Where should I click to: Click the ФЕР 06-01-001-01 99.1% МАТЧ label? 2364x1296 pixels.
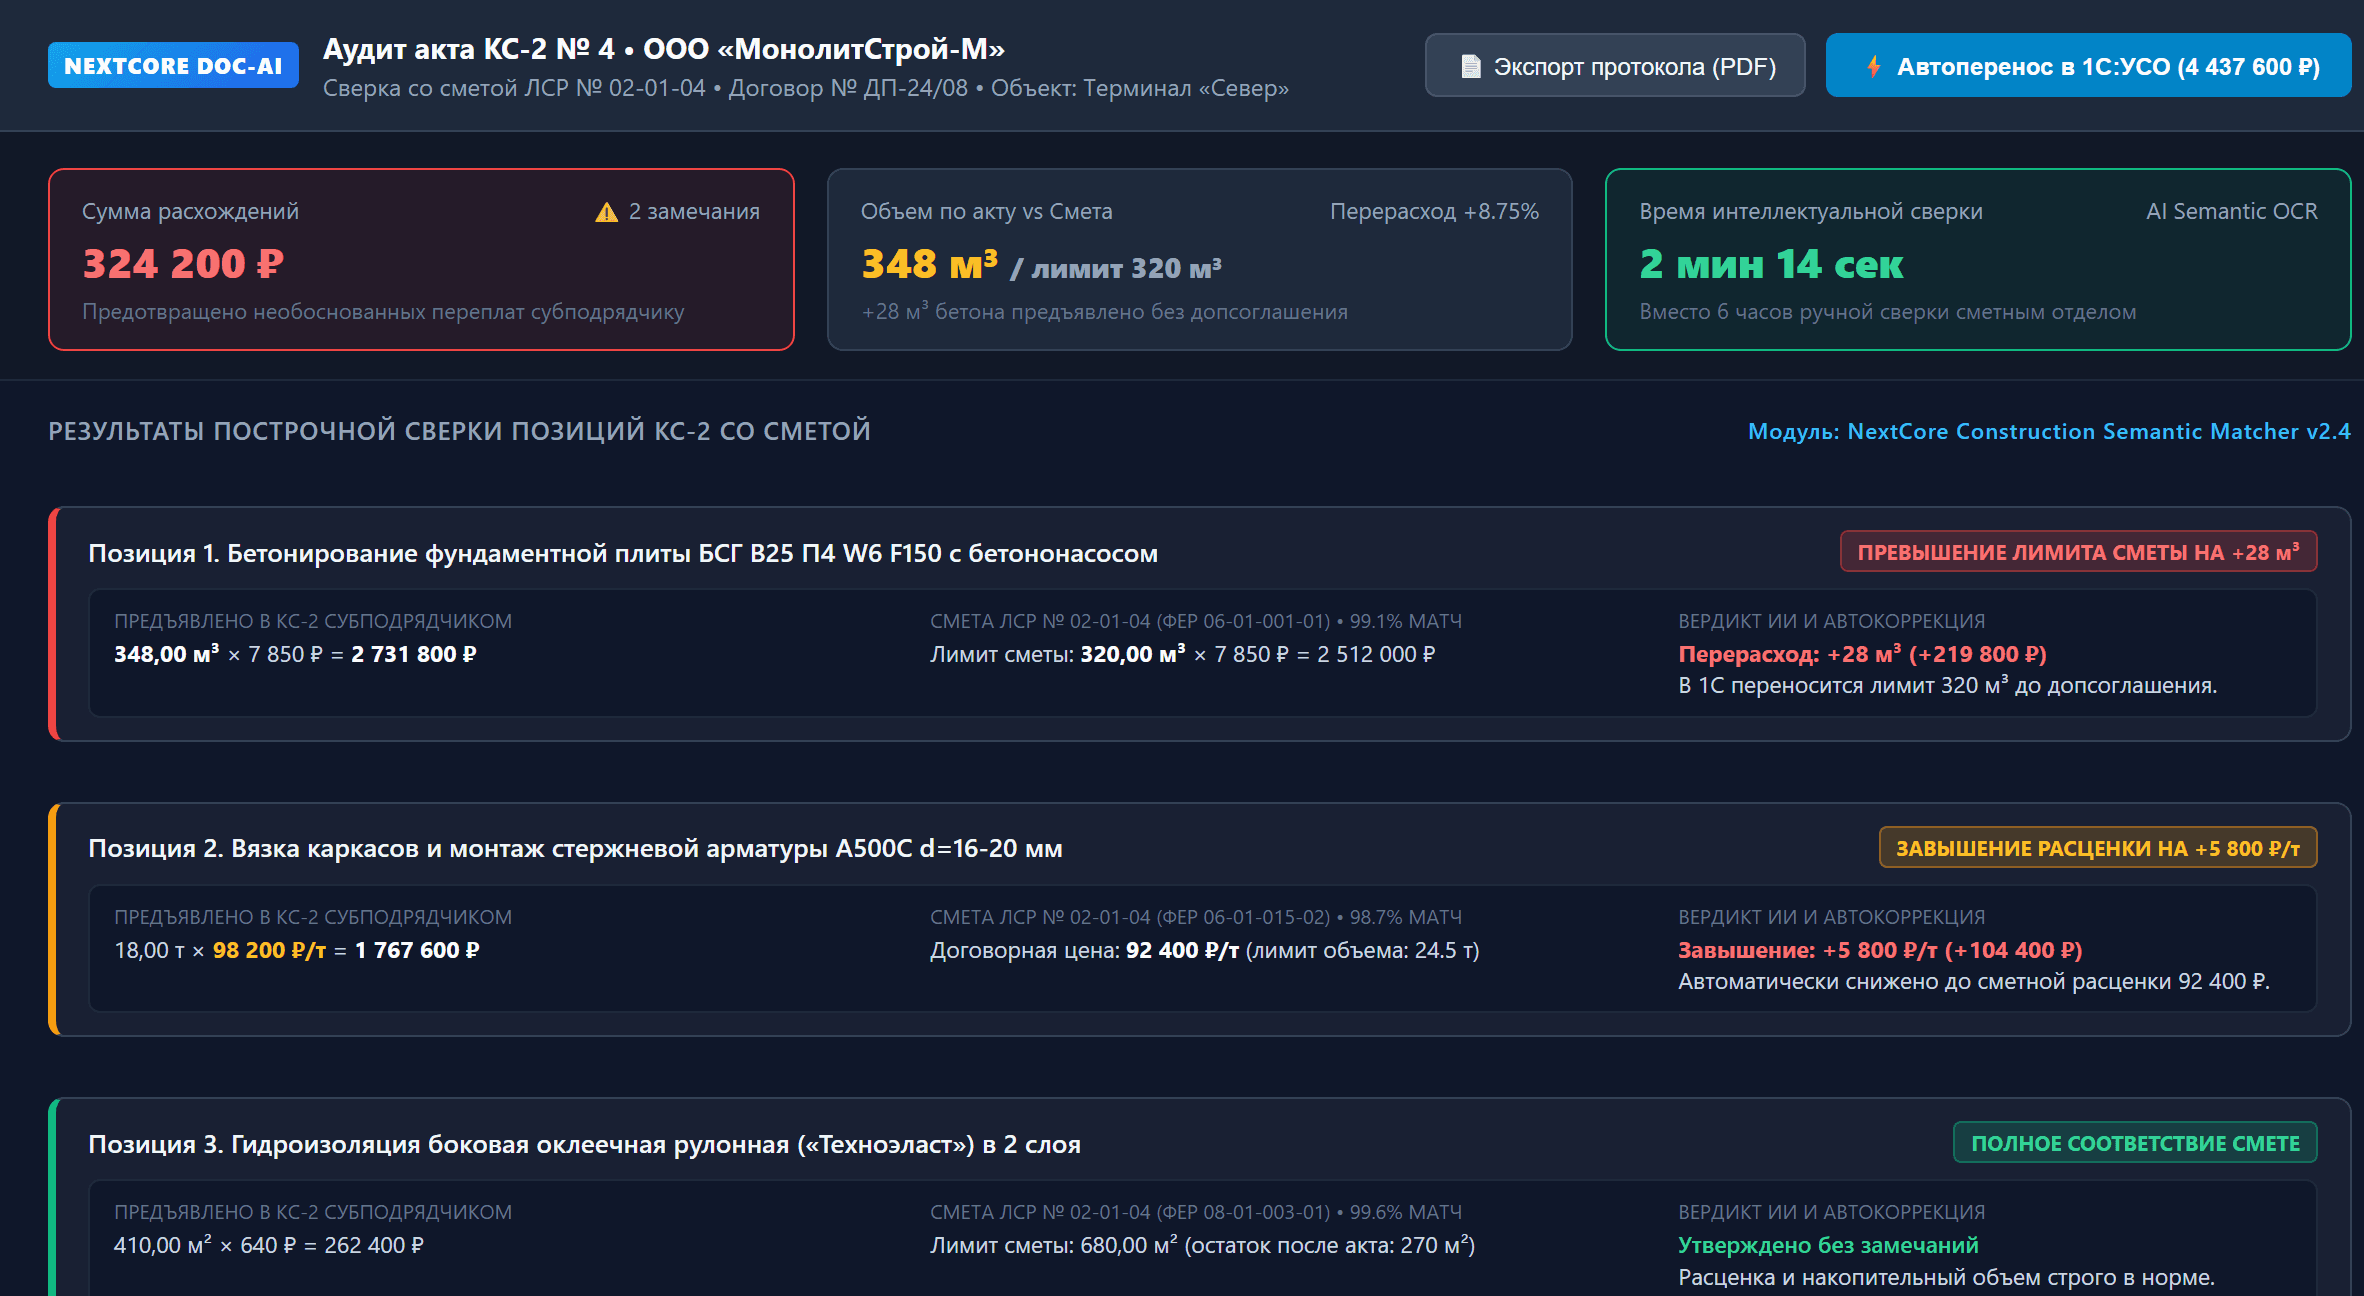tap(1196, 621)
